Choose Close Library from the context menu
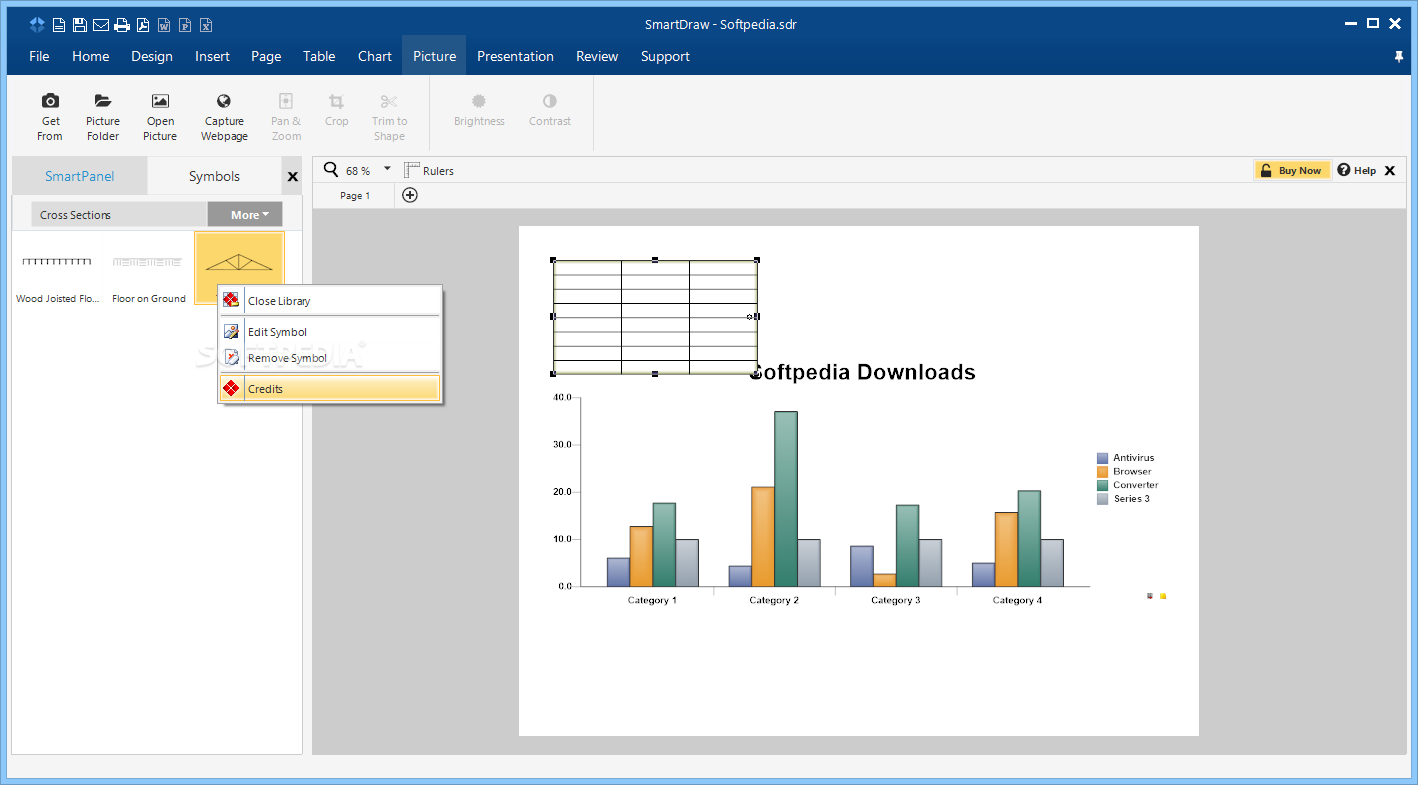 tap(330, 300)
